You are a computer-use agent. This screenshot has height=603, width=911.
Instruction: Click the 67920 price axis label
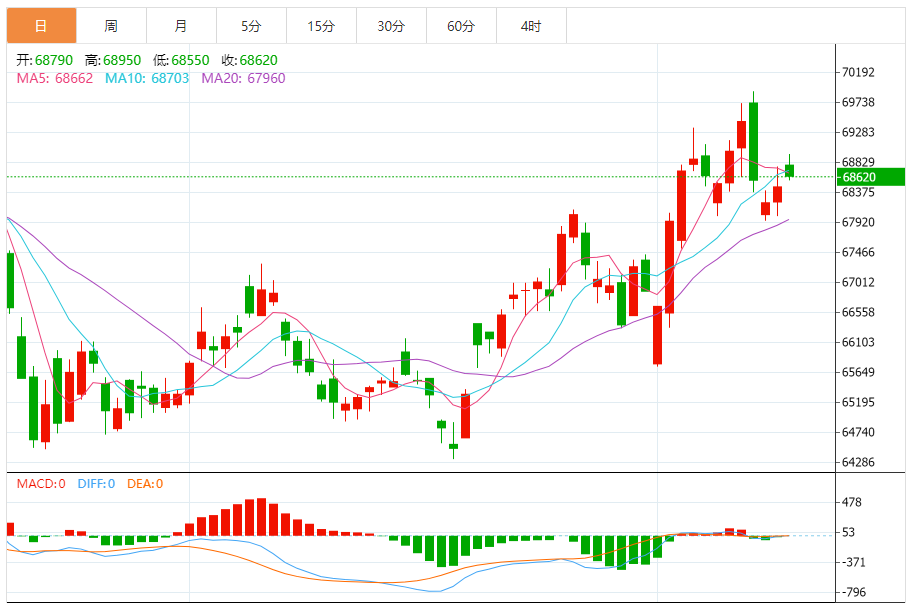pyautogui.click(x=858, y=222)
